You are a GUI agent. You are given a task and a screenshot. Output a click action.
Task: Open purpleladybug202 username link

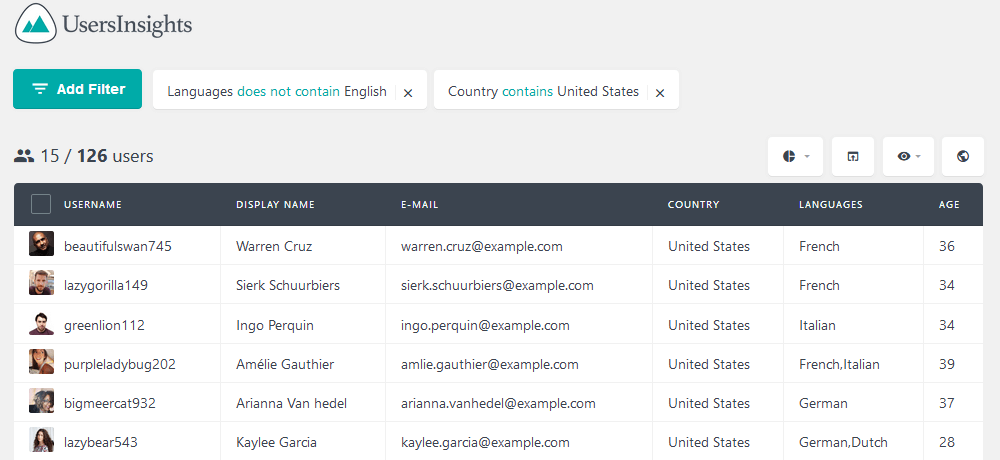(120, 364)
